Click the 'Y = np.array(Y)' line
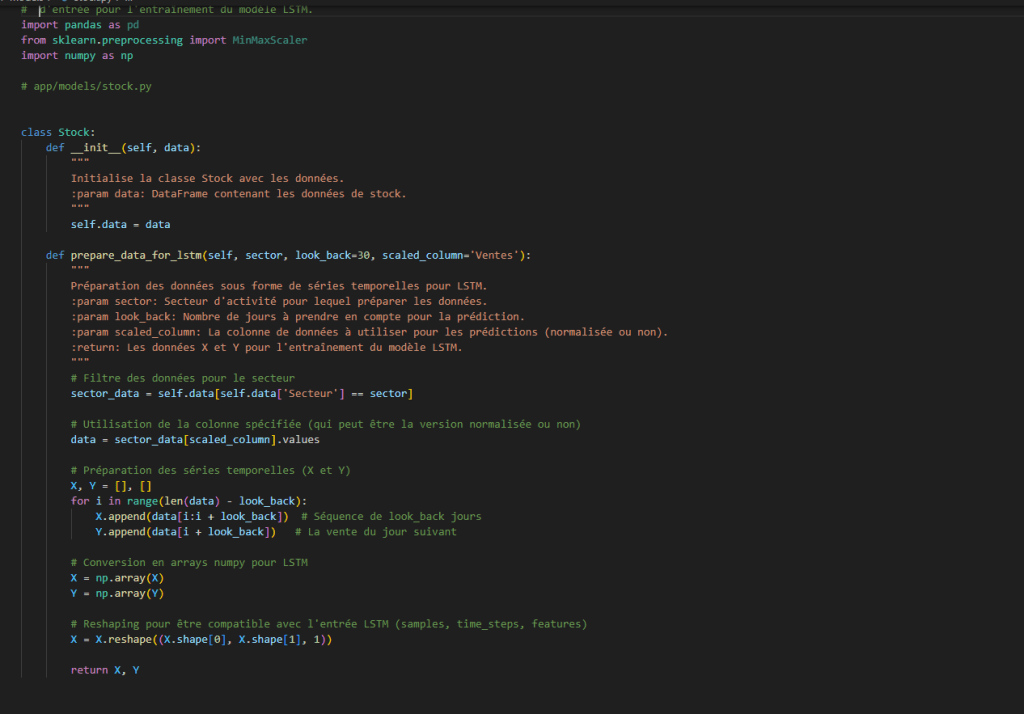The height and width of the screenshot is (714, 1024). point(117,593)
